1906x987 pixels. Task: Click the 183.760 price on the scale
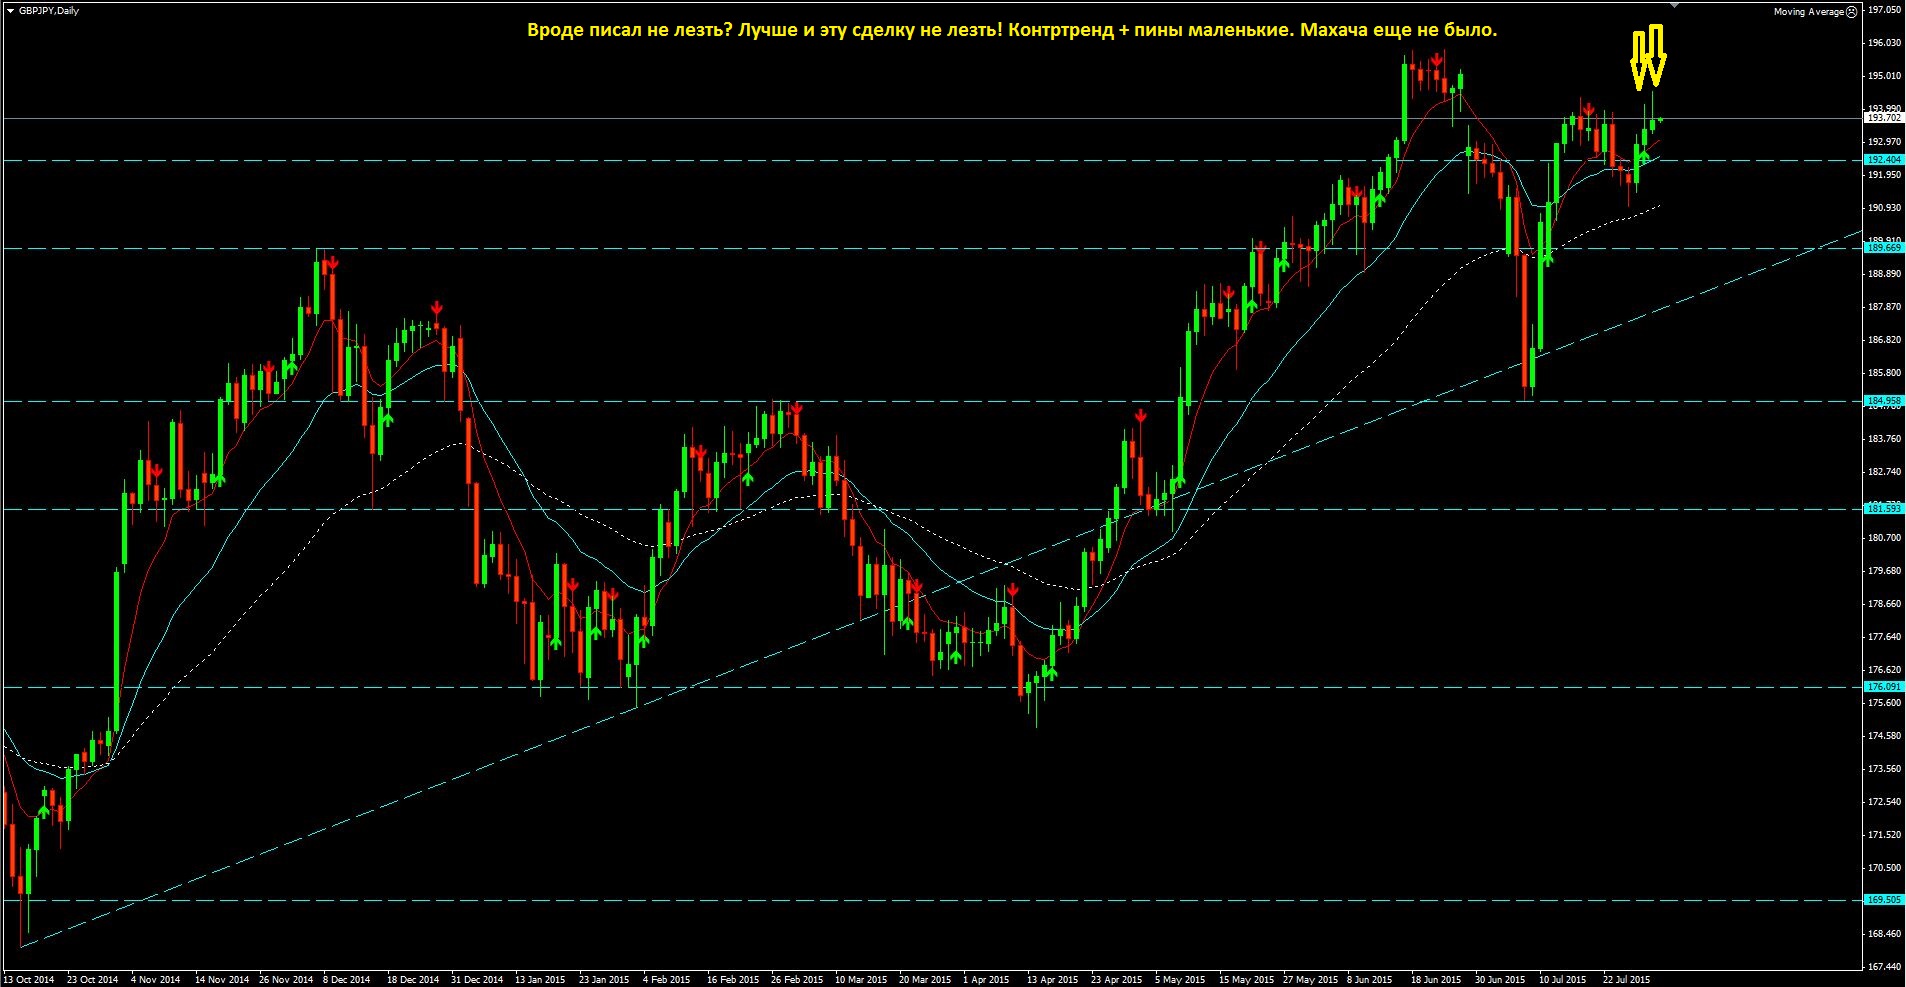point(1884,439)
